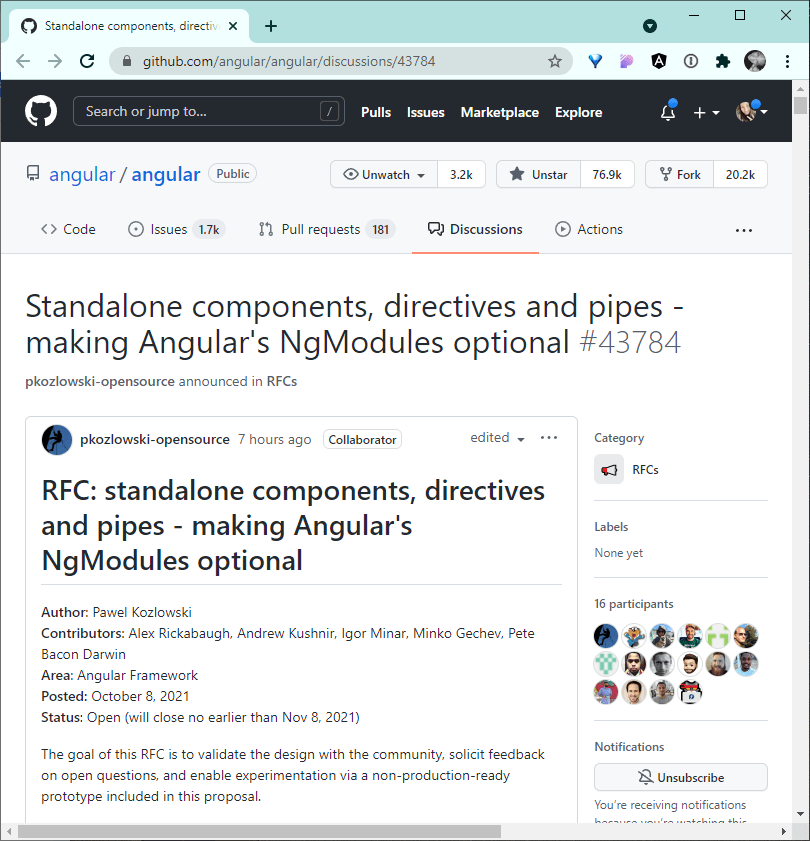Click the lock icon in address bar
Viewport: 810px width, 841px height.
click(127, 61)
